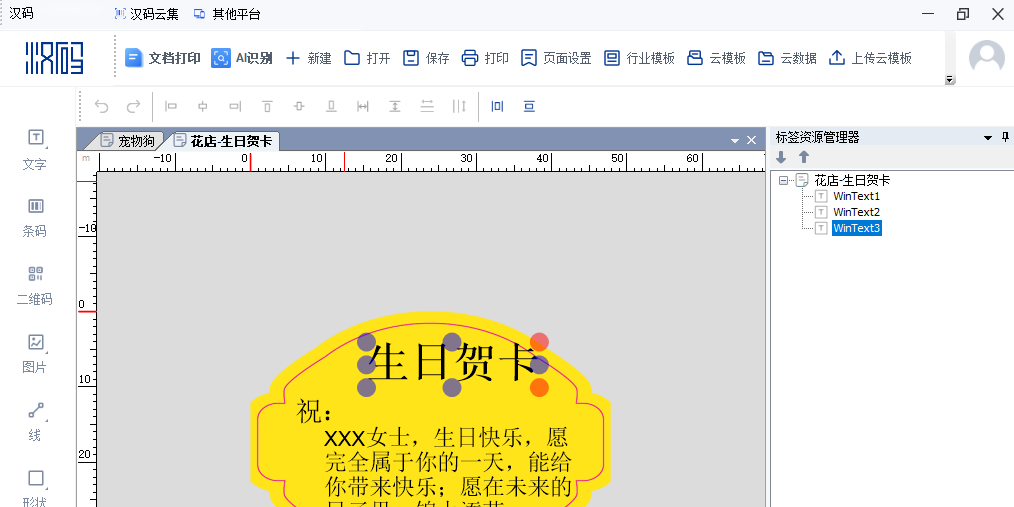The width and height of the screenshot is (1014, 507).
Task: Create a new label with 新建
Action: click(x=308, y=58)
